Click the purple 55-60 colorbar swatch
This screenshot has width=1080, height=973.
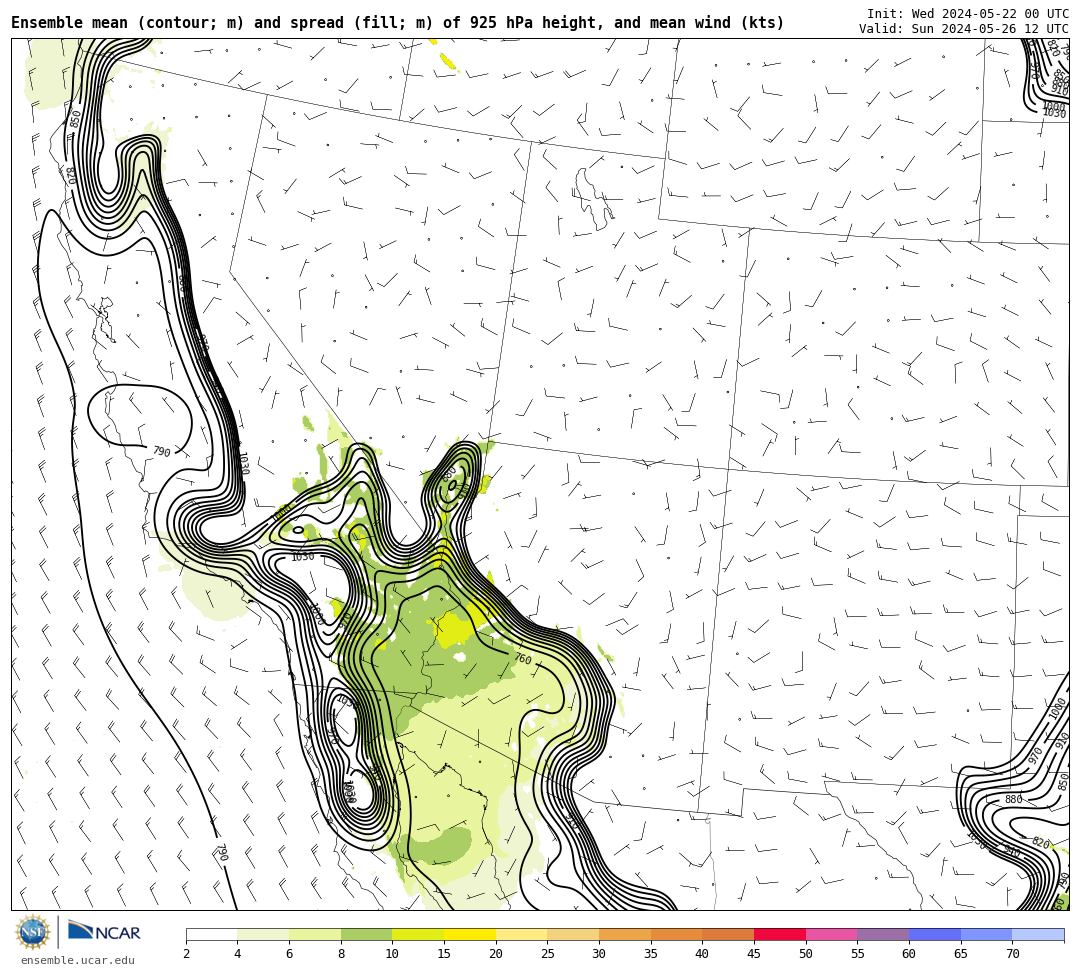coord(883,934)
